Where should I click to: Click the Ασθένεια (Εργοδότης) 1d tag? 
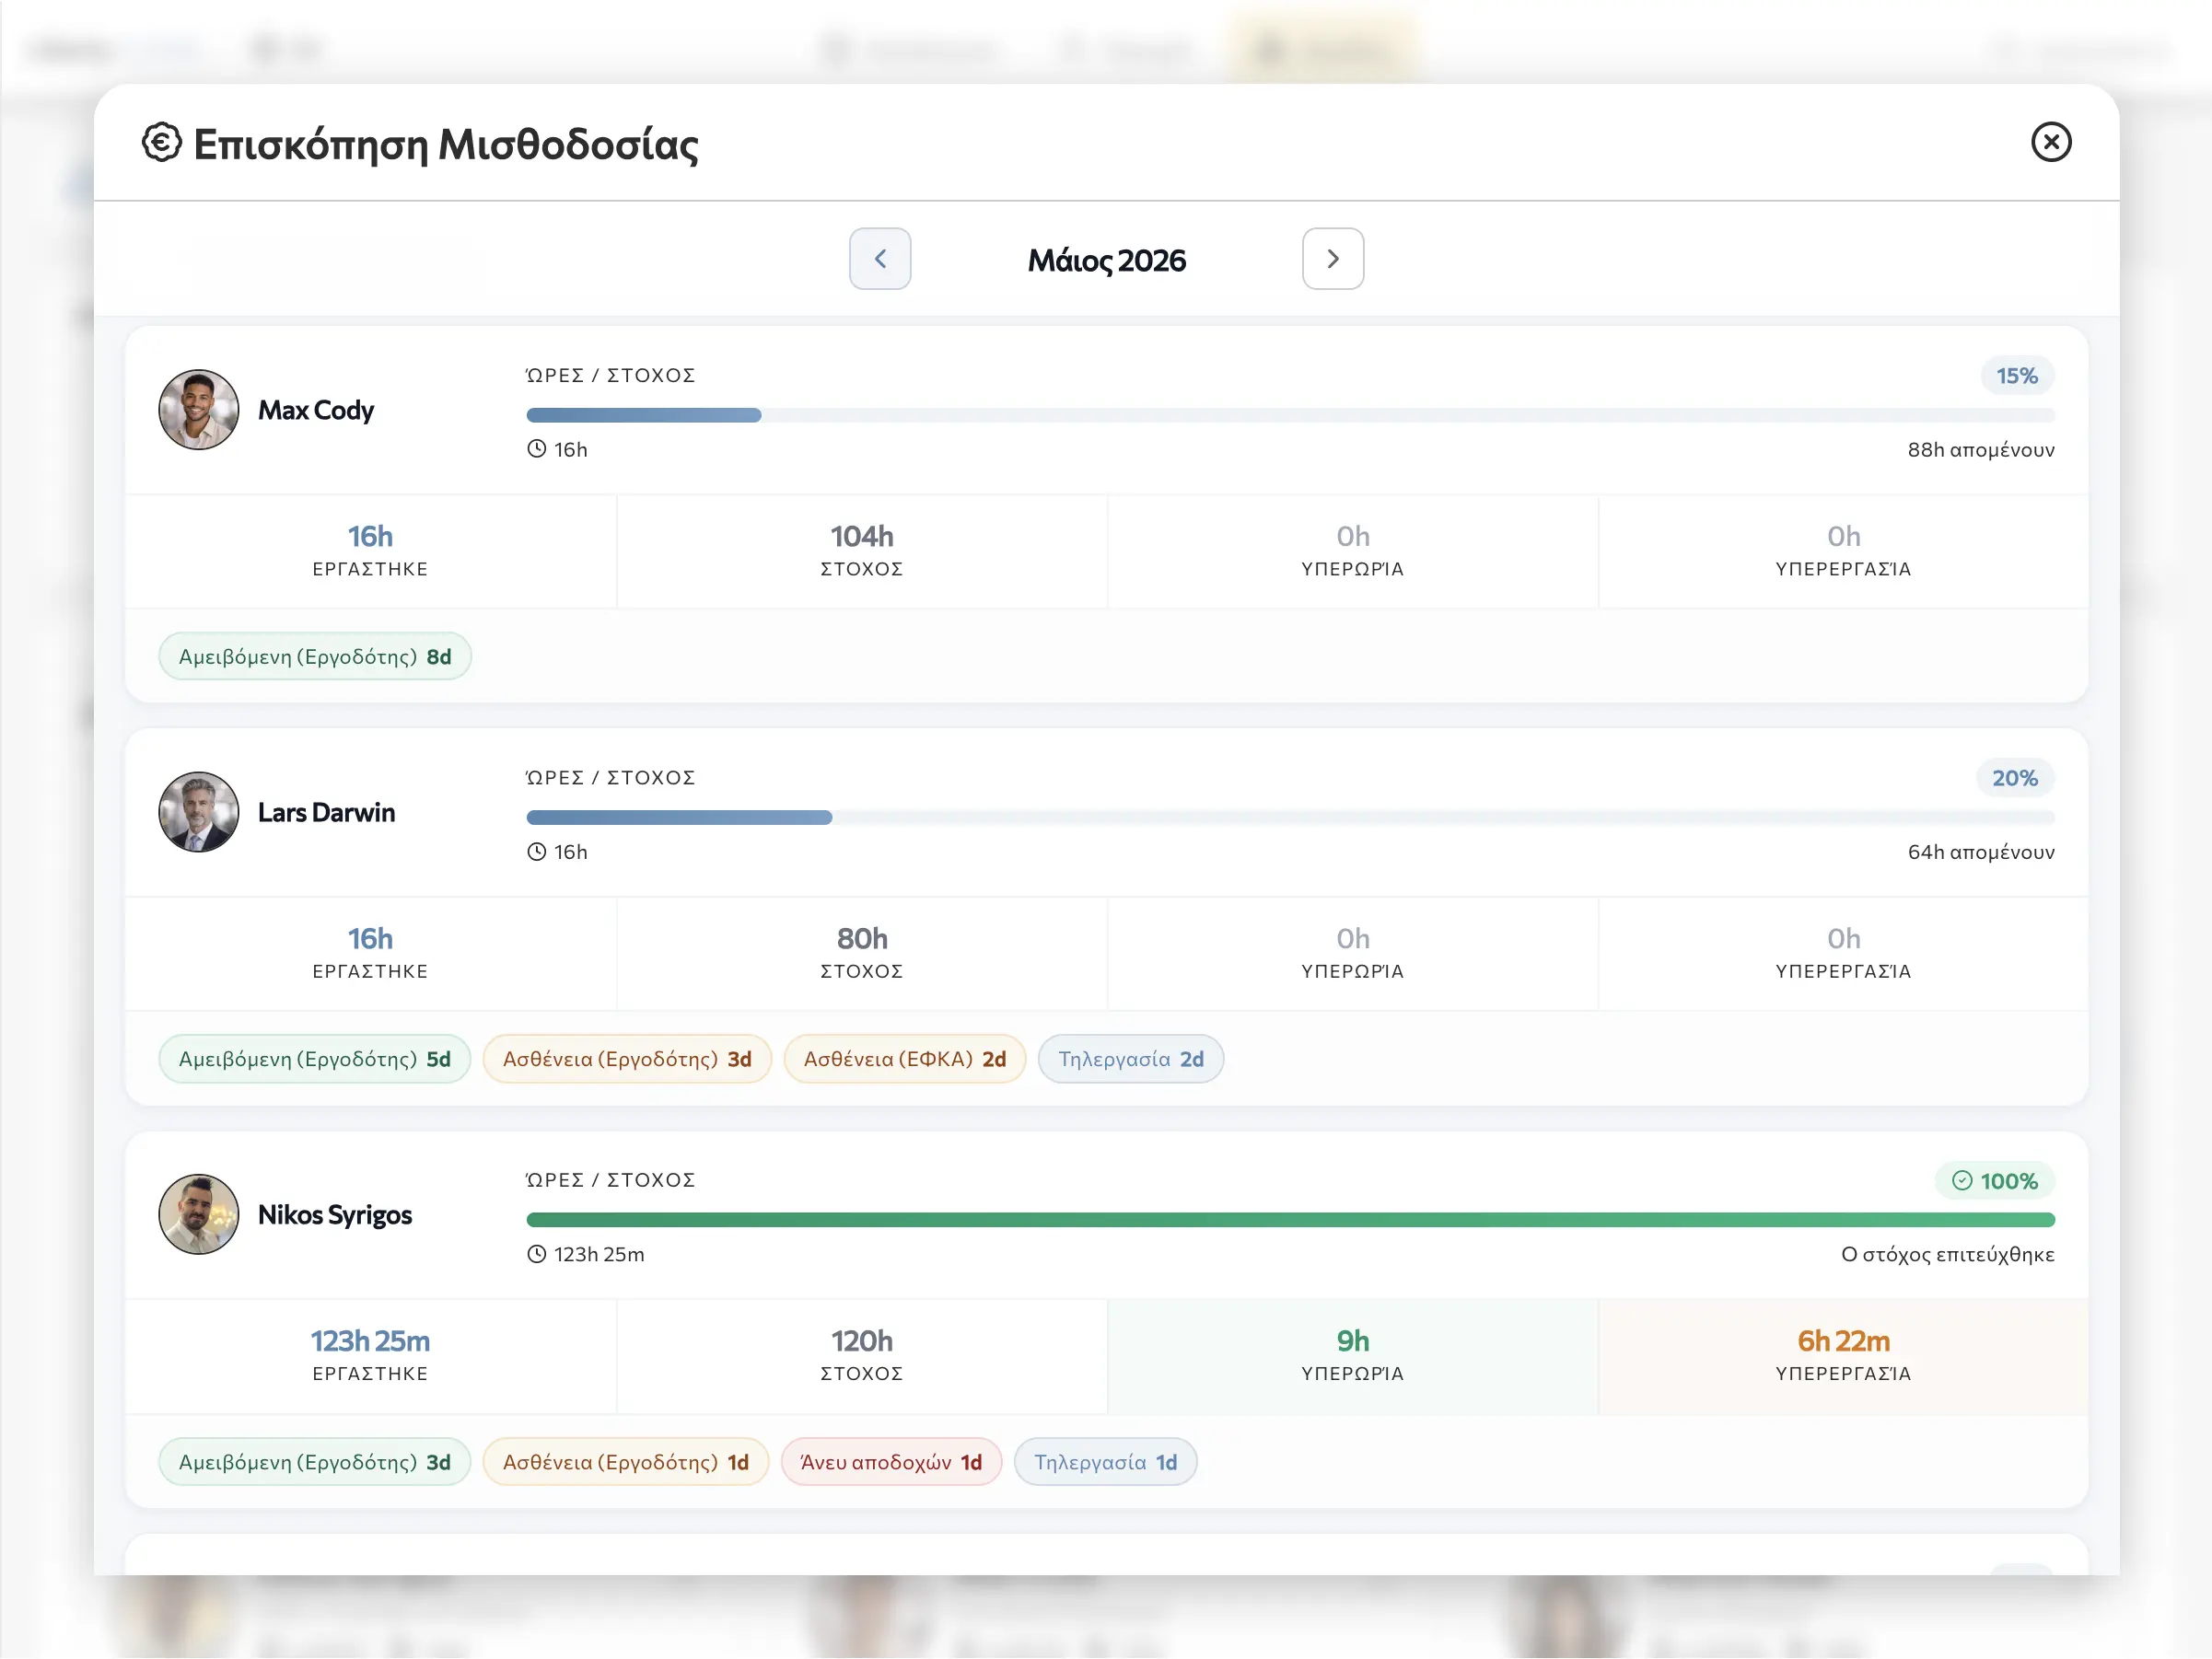(x=626, y=1462)
